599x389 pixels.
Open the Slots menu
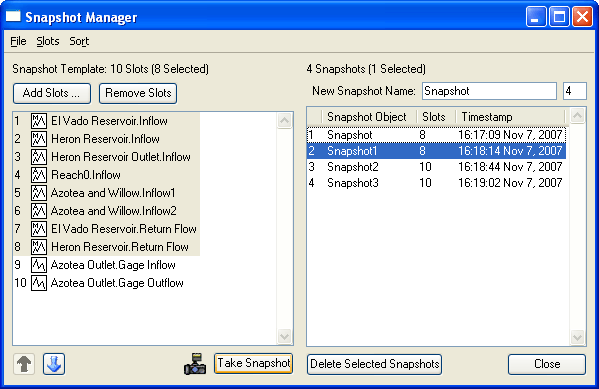[x=48, y=41]
